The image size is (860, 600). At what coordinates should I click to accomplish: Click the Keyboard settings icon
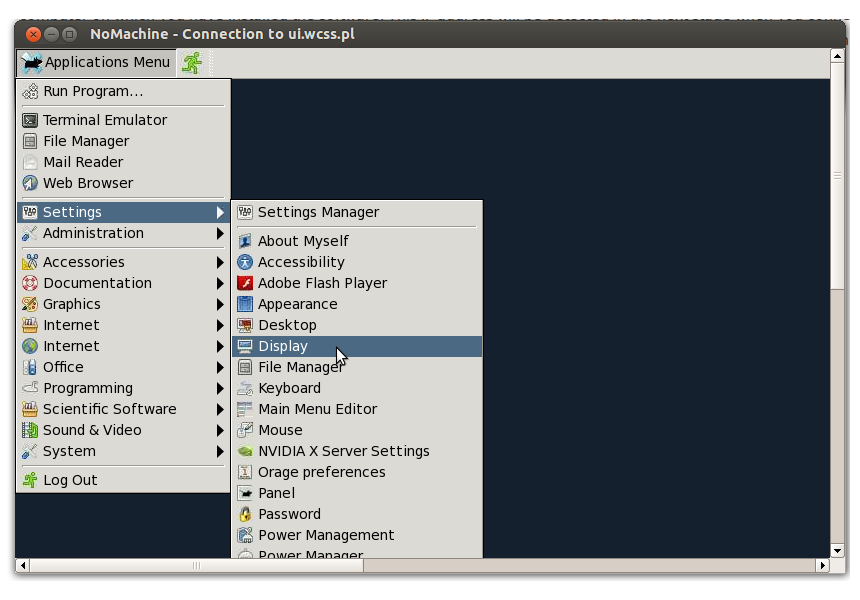[x=245, y=388]
